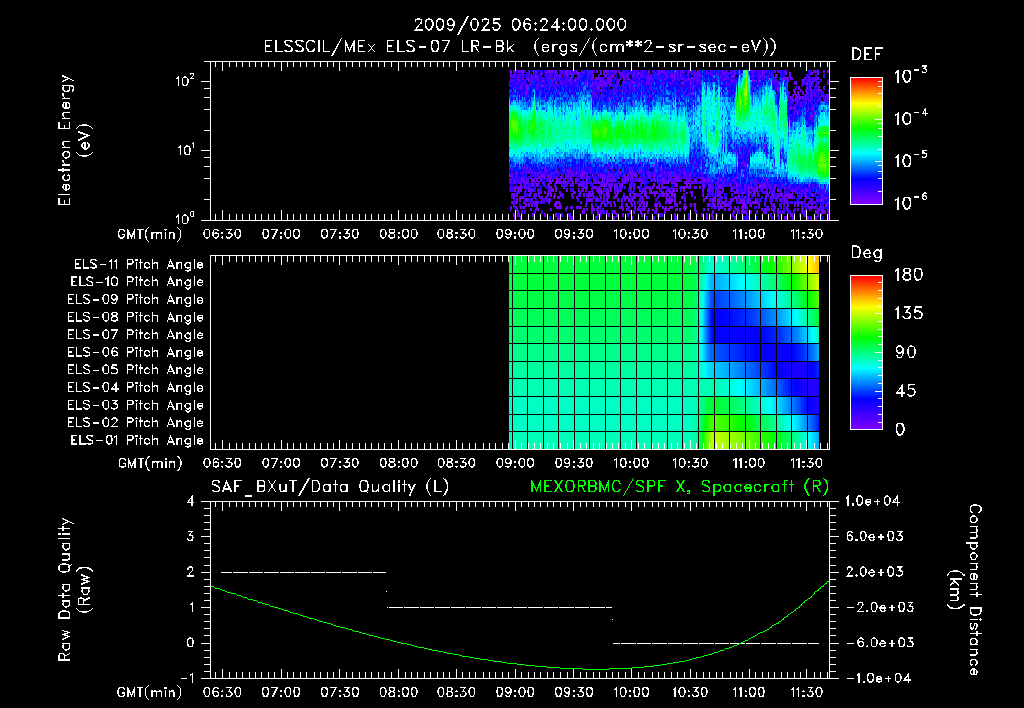Click the 10⁻³ value on DEF scale
The height and width of the screenshot is (708, 1024).
(x=910, y=75)
